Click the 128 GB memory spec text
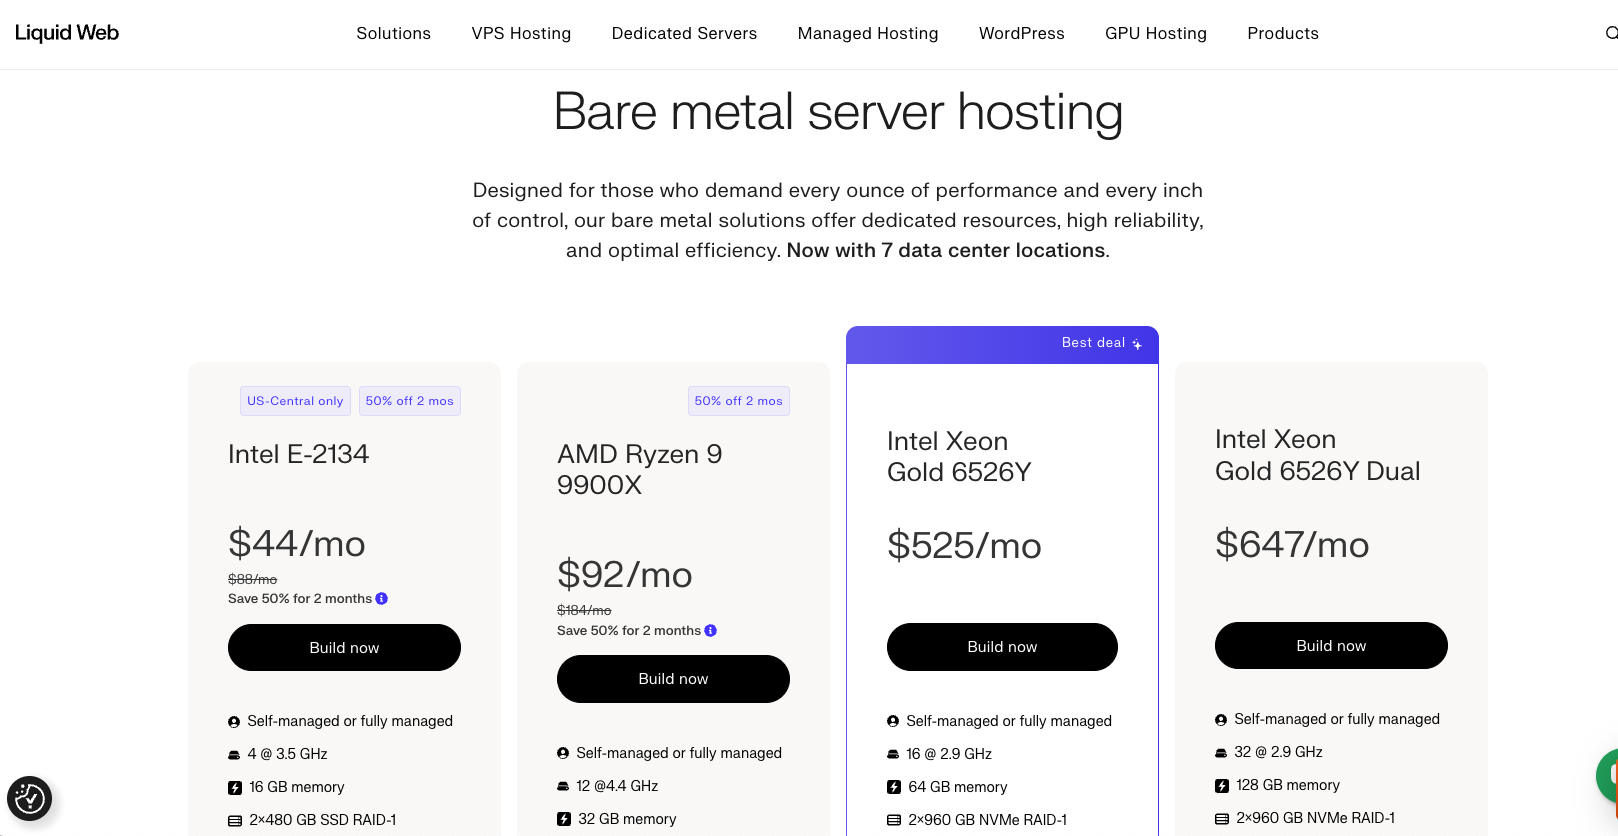Image resolution: width=1618 pixels, height=836 pixels. [x=1288, y=785]
